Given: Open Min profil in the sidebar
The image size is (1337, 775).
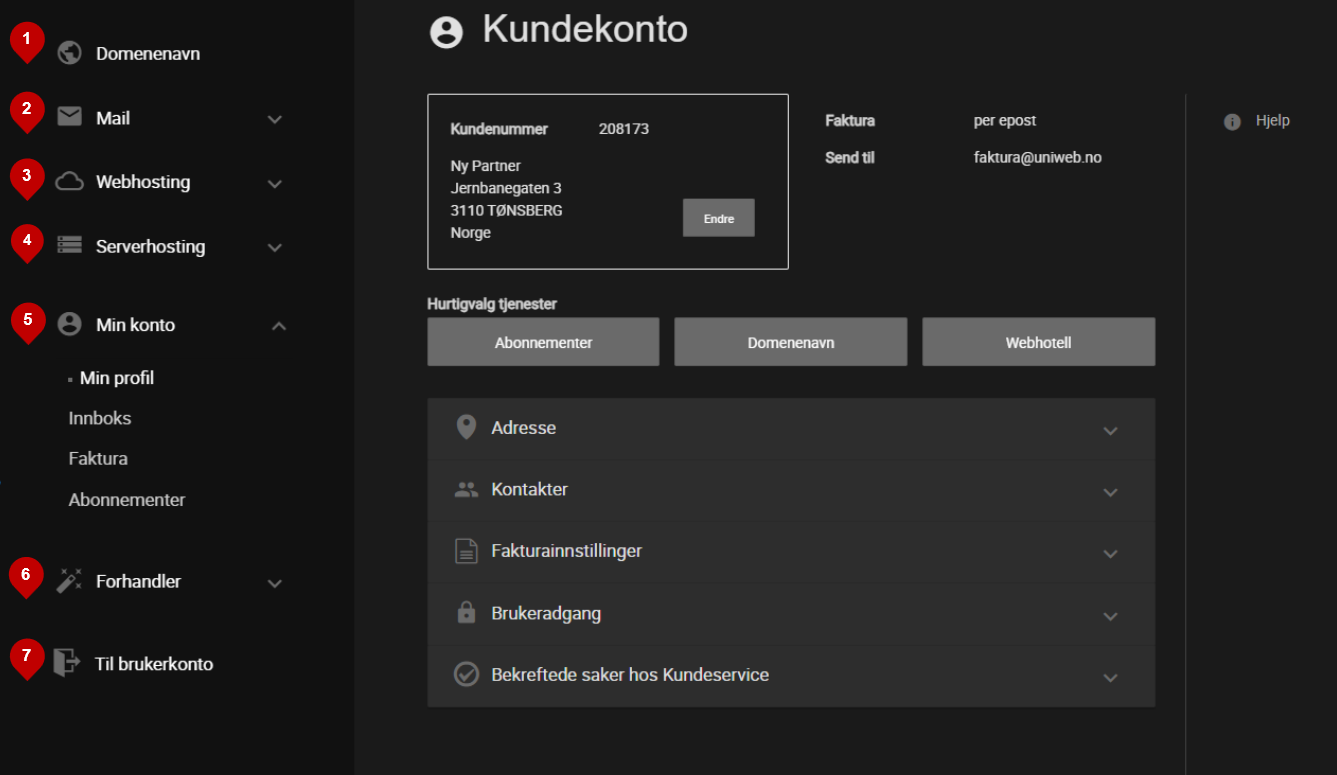Looking at the screenshot, I should tap(117, 378).
